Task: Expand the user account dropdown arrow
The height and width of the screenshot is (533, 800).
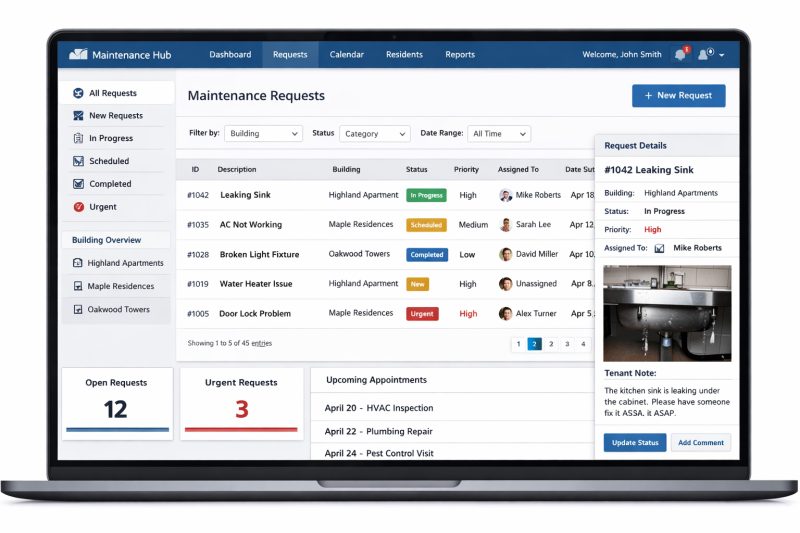Action: pos(721,55)
